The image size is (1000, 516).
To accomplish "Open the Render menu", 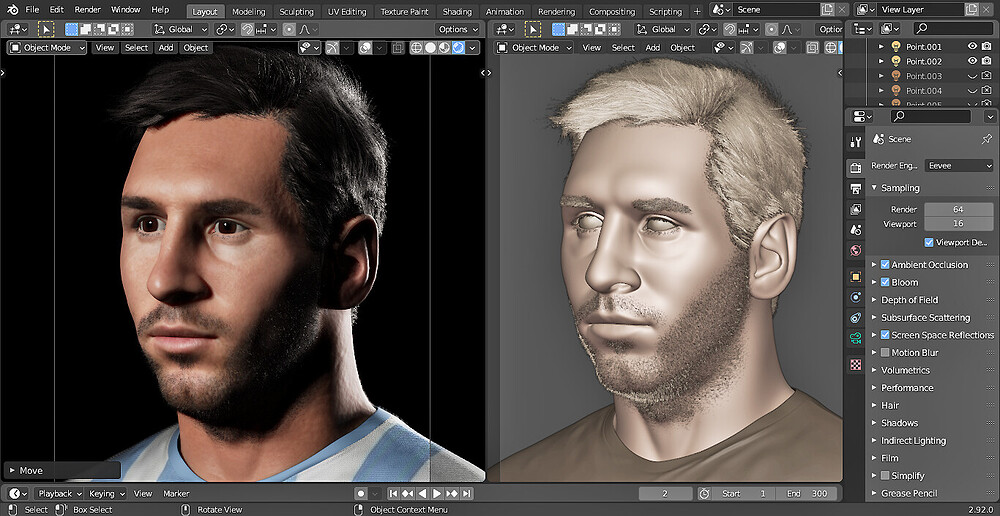I will 87,10.
